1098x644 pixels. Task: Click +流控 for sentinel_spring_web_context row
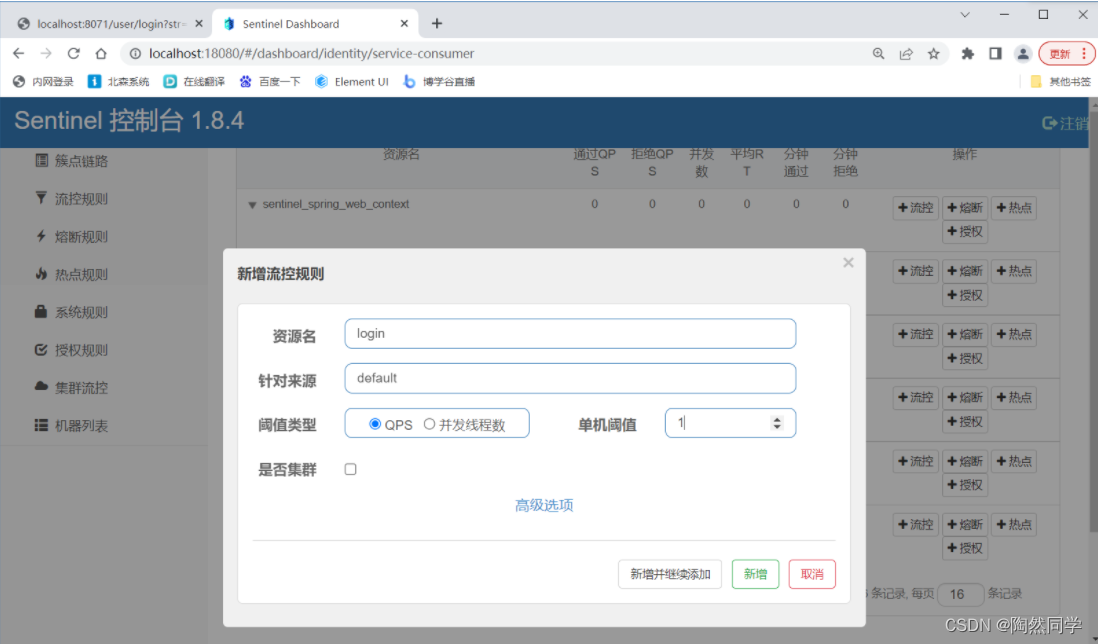point(915,208)
